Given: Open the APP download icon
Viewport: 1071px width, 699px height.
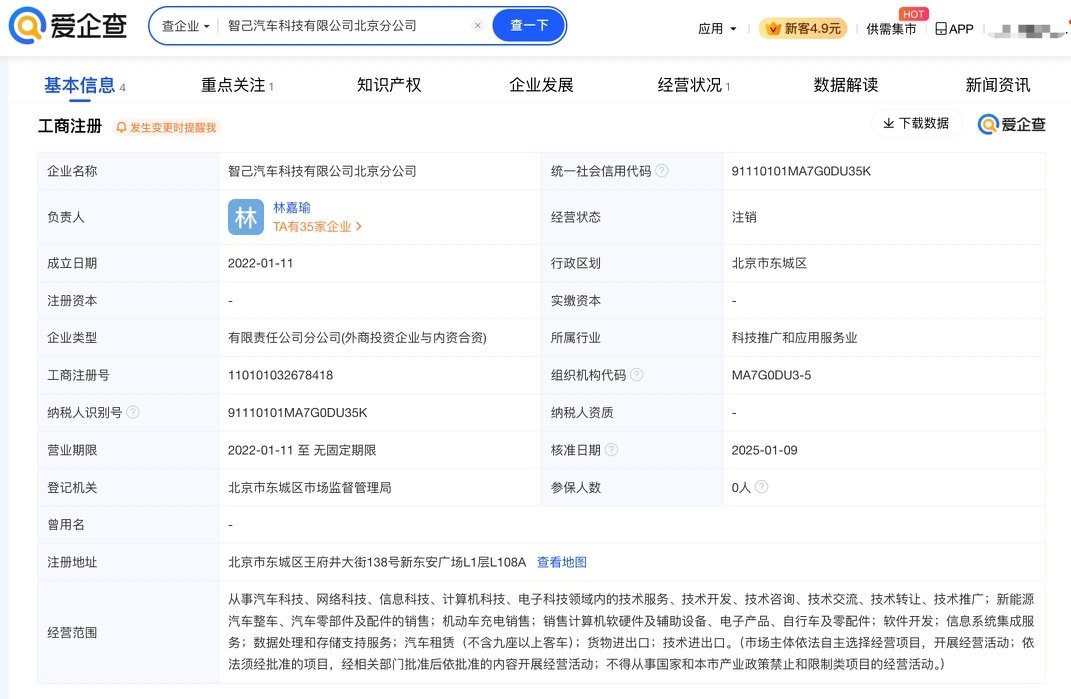Looking at the screenshot, I should [x=953, y=29].
